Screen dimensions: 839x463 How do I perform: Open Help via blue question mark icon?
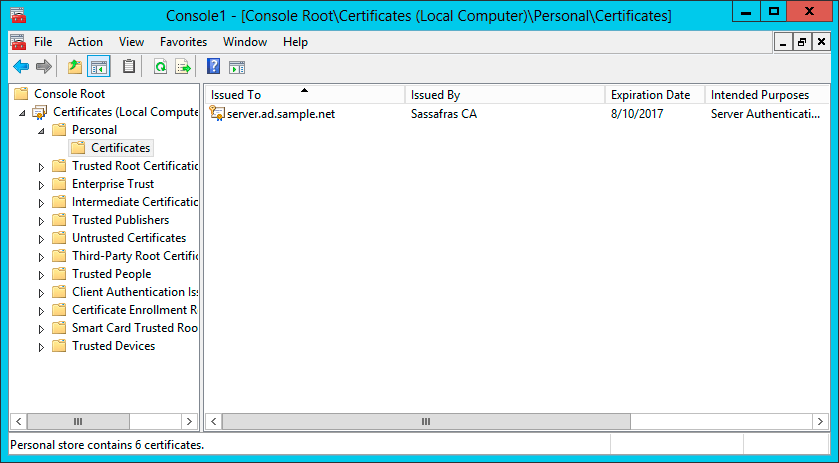(x=213, y=67)
